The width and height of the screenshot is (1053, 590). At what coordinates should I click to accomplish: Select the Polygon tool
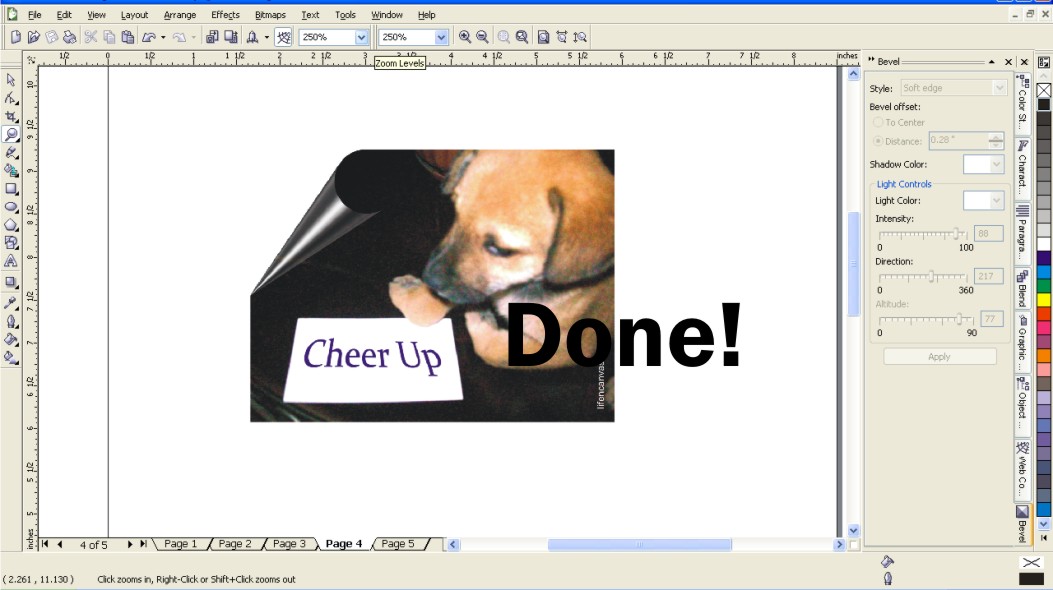[x=13, y=225]
